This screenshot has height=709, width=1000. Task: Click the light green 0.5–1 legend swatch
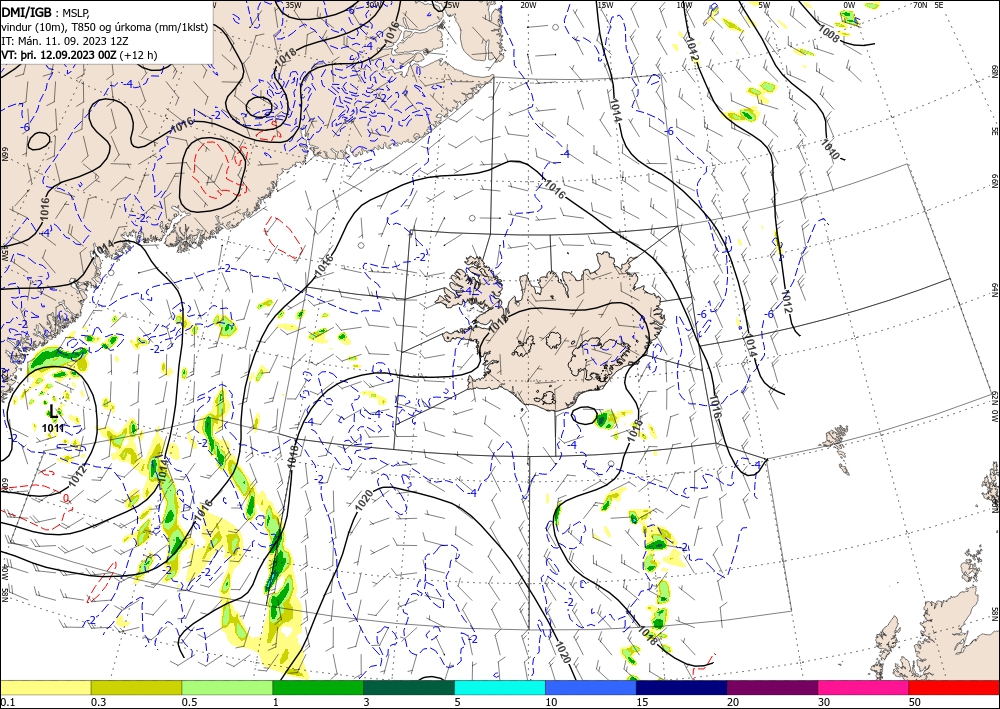click(227, 687)
